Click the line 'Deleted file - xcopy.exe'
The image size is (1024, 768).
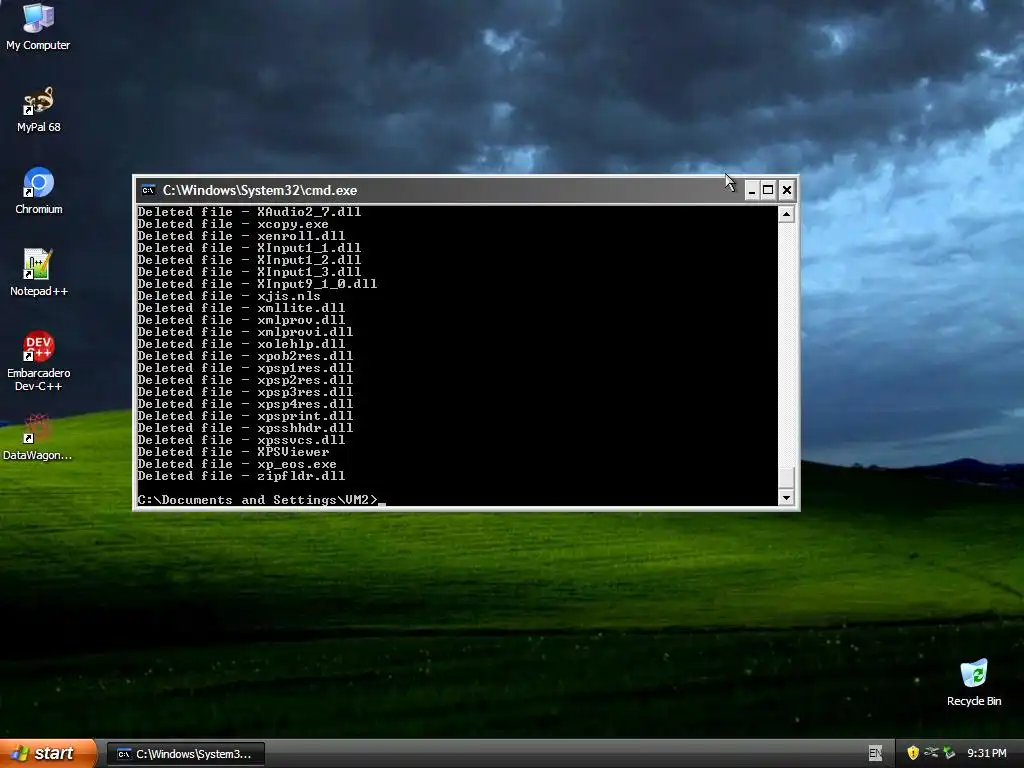(x=233, y=224)
